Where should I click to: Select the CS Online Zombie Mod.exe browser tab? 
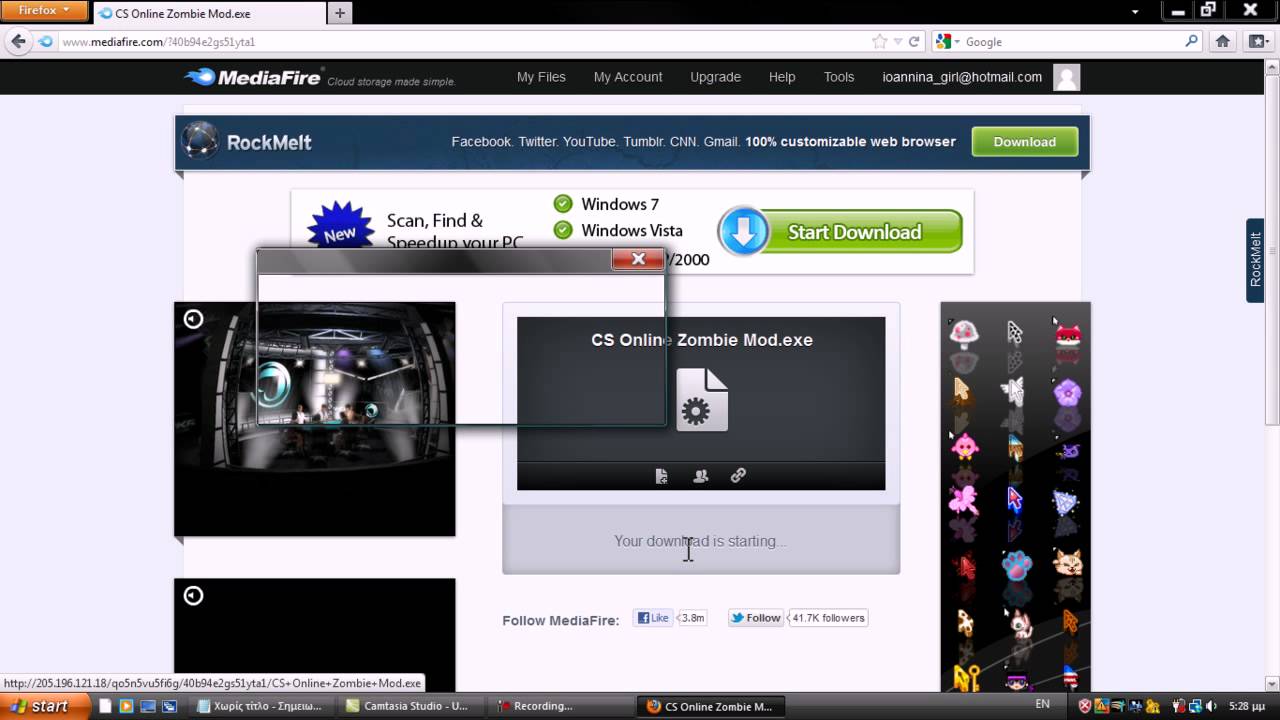pos(209,13)
